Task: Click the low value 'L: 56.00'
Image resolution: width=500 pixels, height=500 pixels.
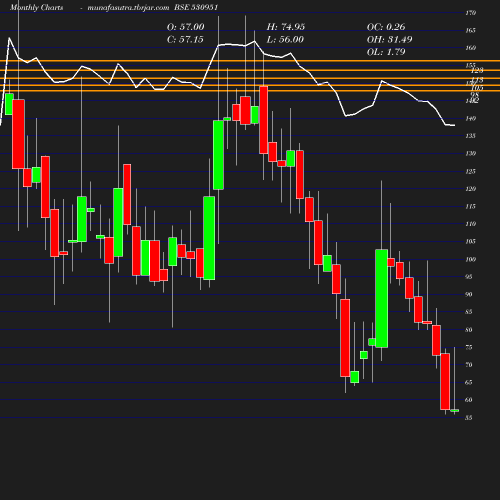Action: point(285,40)
